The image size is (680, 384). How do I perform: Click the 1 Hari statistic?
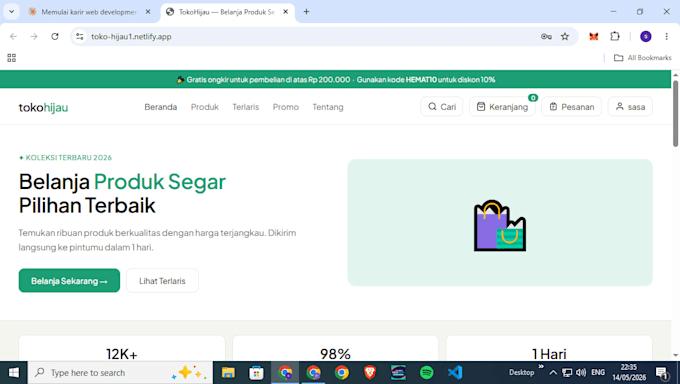coord(549,354)
